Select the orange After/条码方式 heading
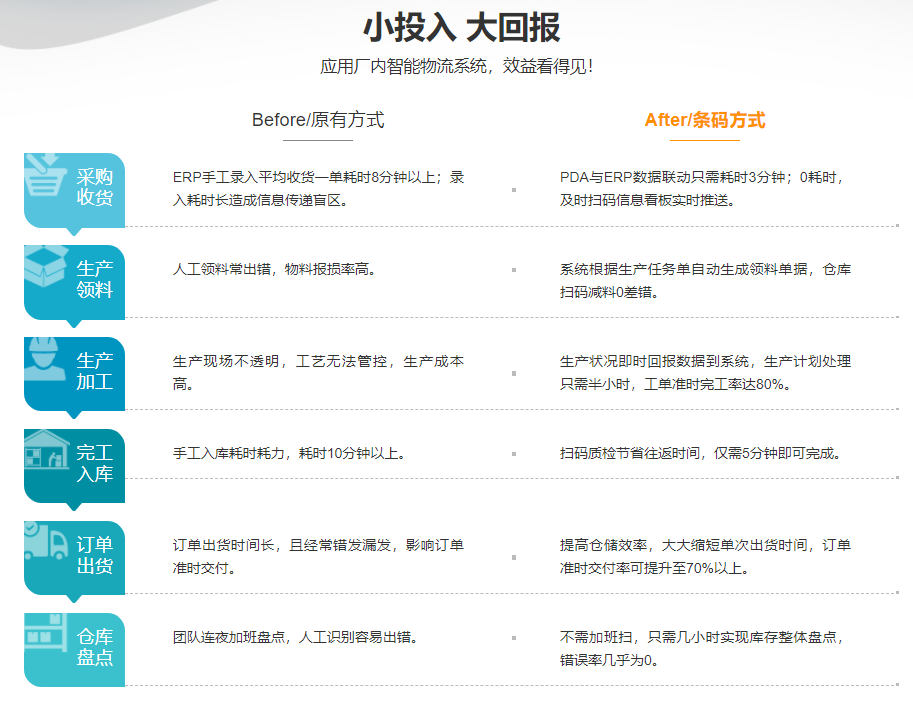Image resolution: width=913 pixels, height=701 pixels. point(704,120)
